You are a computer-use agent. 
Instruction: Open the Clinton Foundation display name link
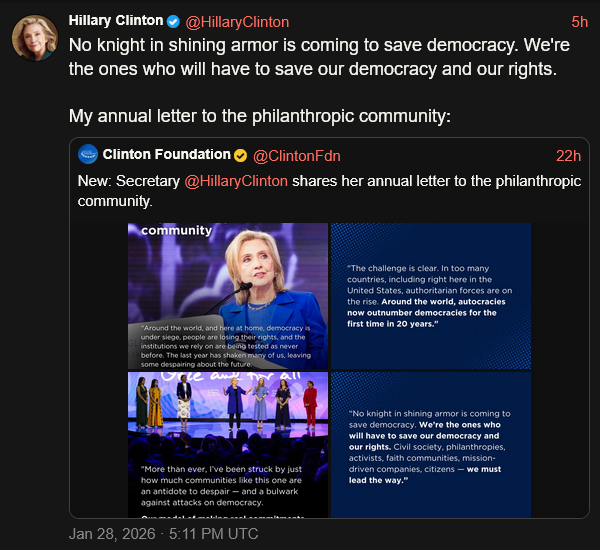tap(166, 155)
